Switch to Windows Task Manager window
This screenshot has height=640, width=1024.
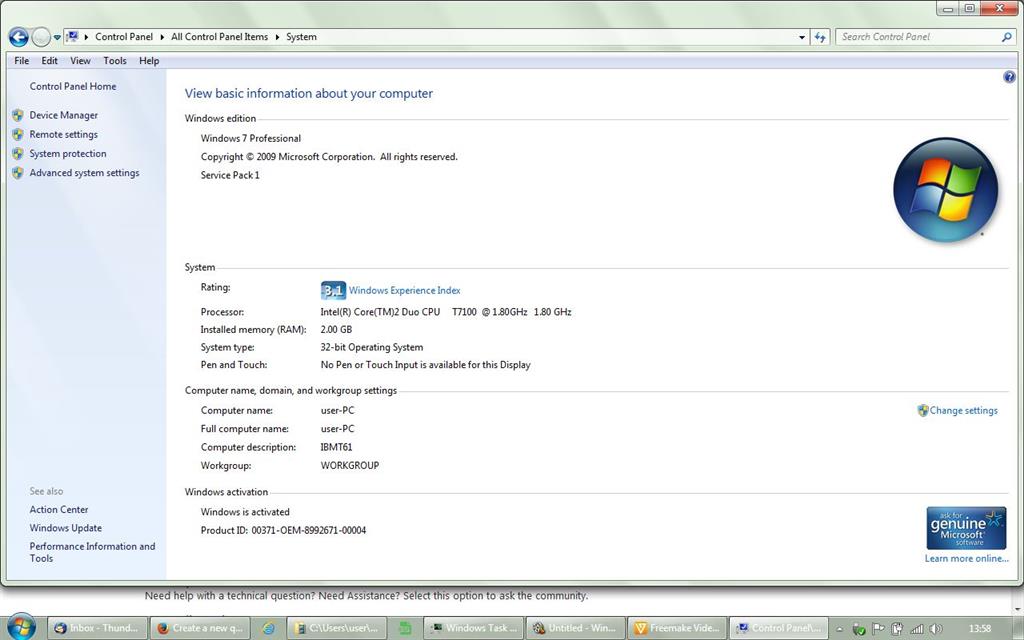pyautogui.click(x=474, y=628)
